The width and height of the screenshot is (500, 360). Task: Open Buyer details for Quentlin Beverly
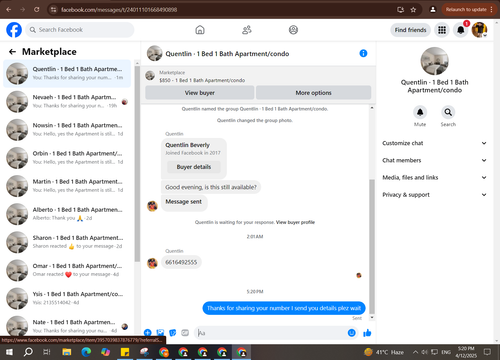194,167
